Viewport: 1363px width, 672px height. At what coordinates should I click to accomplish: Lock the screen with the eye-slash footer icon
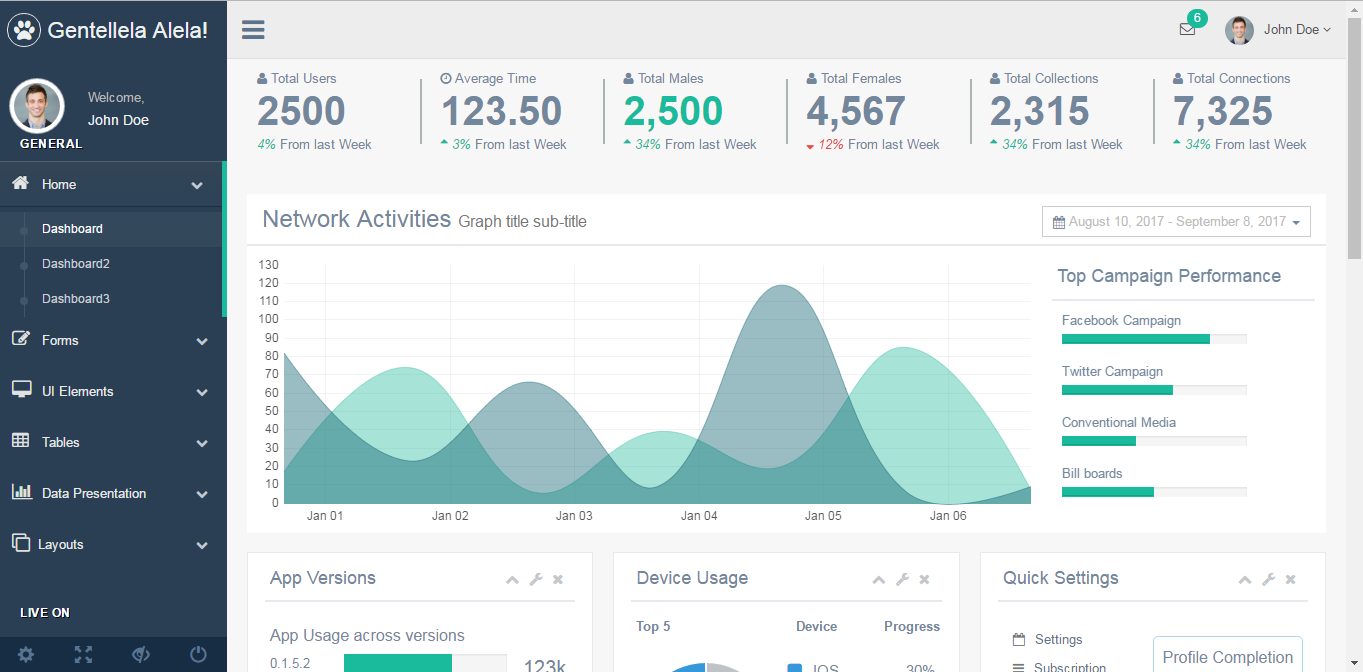[141, 655]
